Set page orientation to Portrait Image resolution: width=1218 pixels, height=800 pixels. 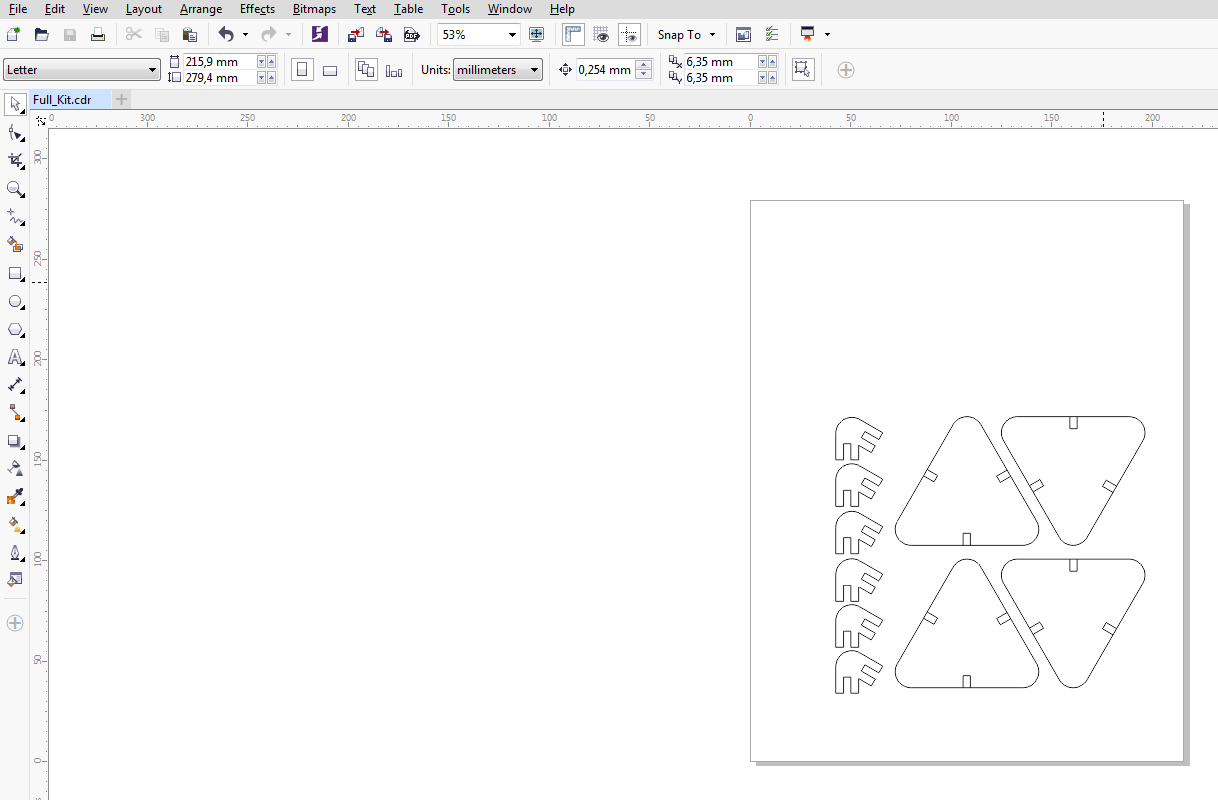[302, 70]
